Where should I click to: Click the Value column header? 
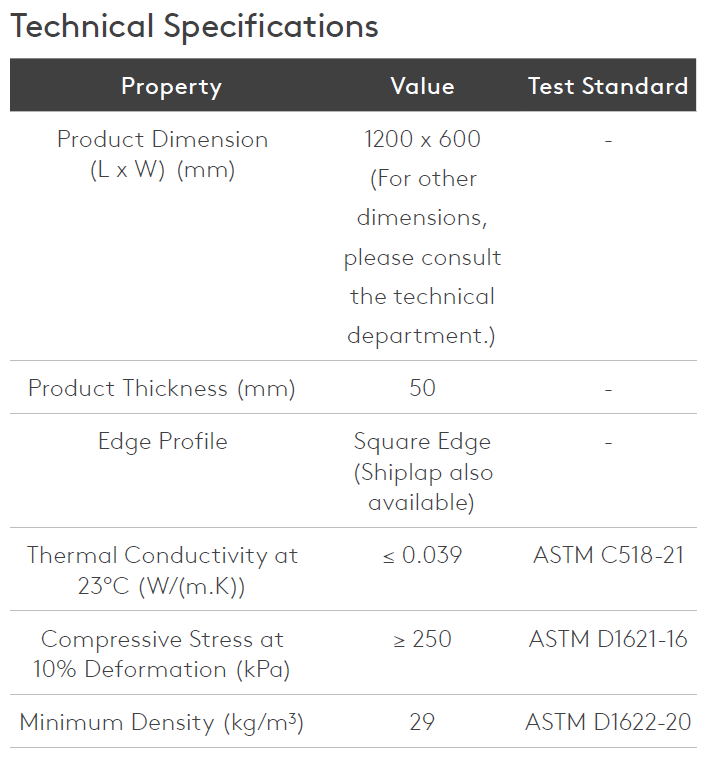click(422, 86)
